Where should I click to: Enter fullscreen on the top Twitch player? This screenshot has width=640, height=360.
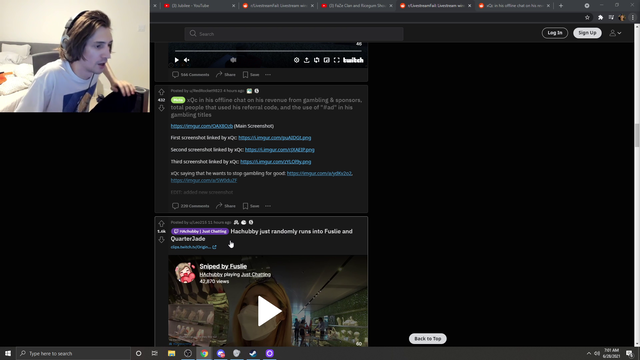click(x=336, y=60)
